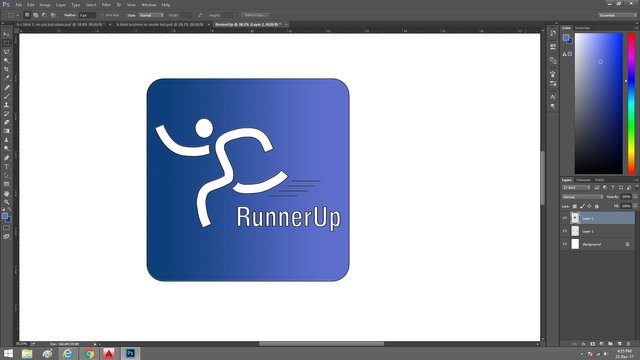Choose the New Selection mode
640x360 pixels.
[27, 15]
